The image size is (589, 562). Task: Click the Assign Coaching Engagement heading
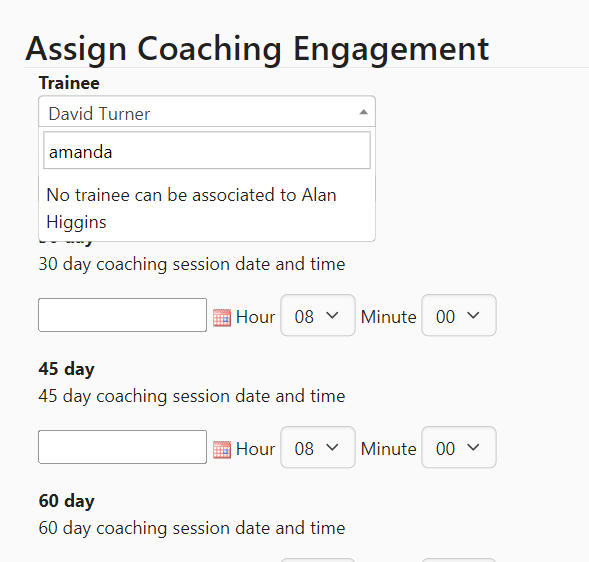[257, 49]
